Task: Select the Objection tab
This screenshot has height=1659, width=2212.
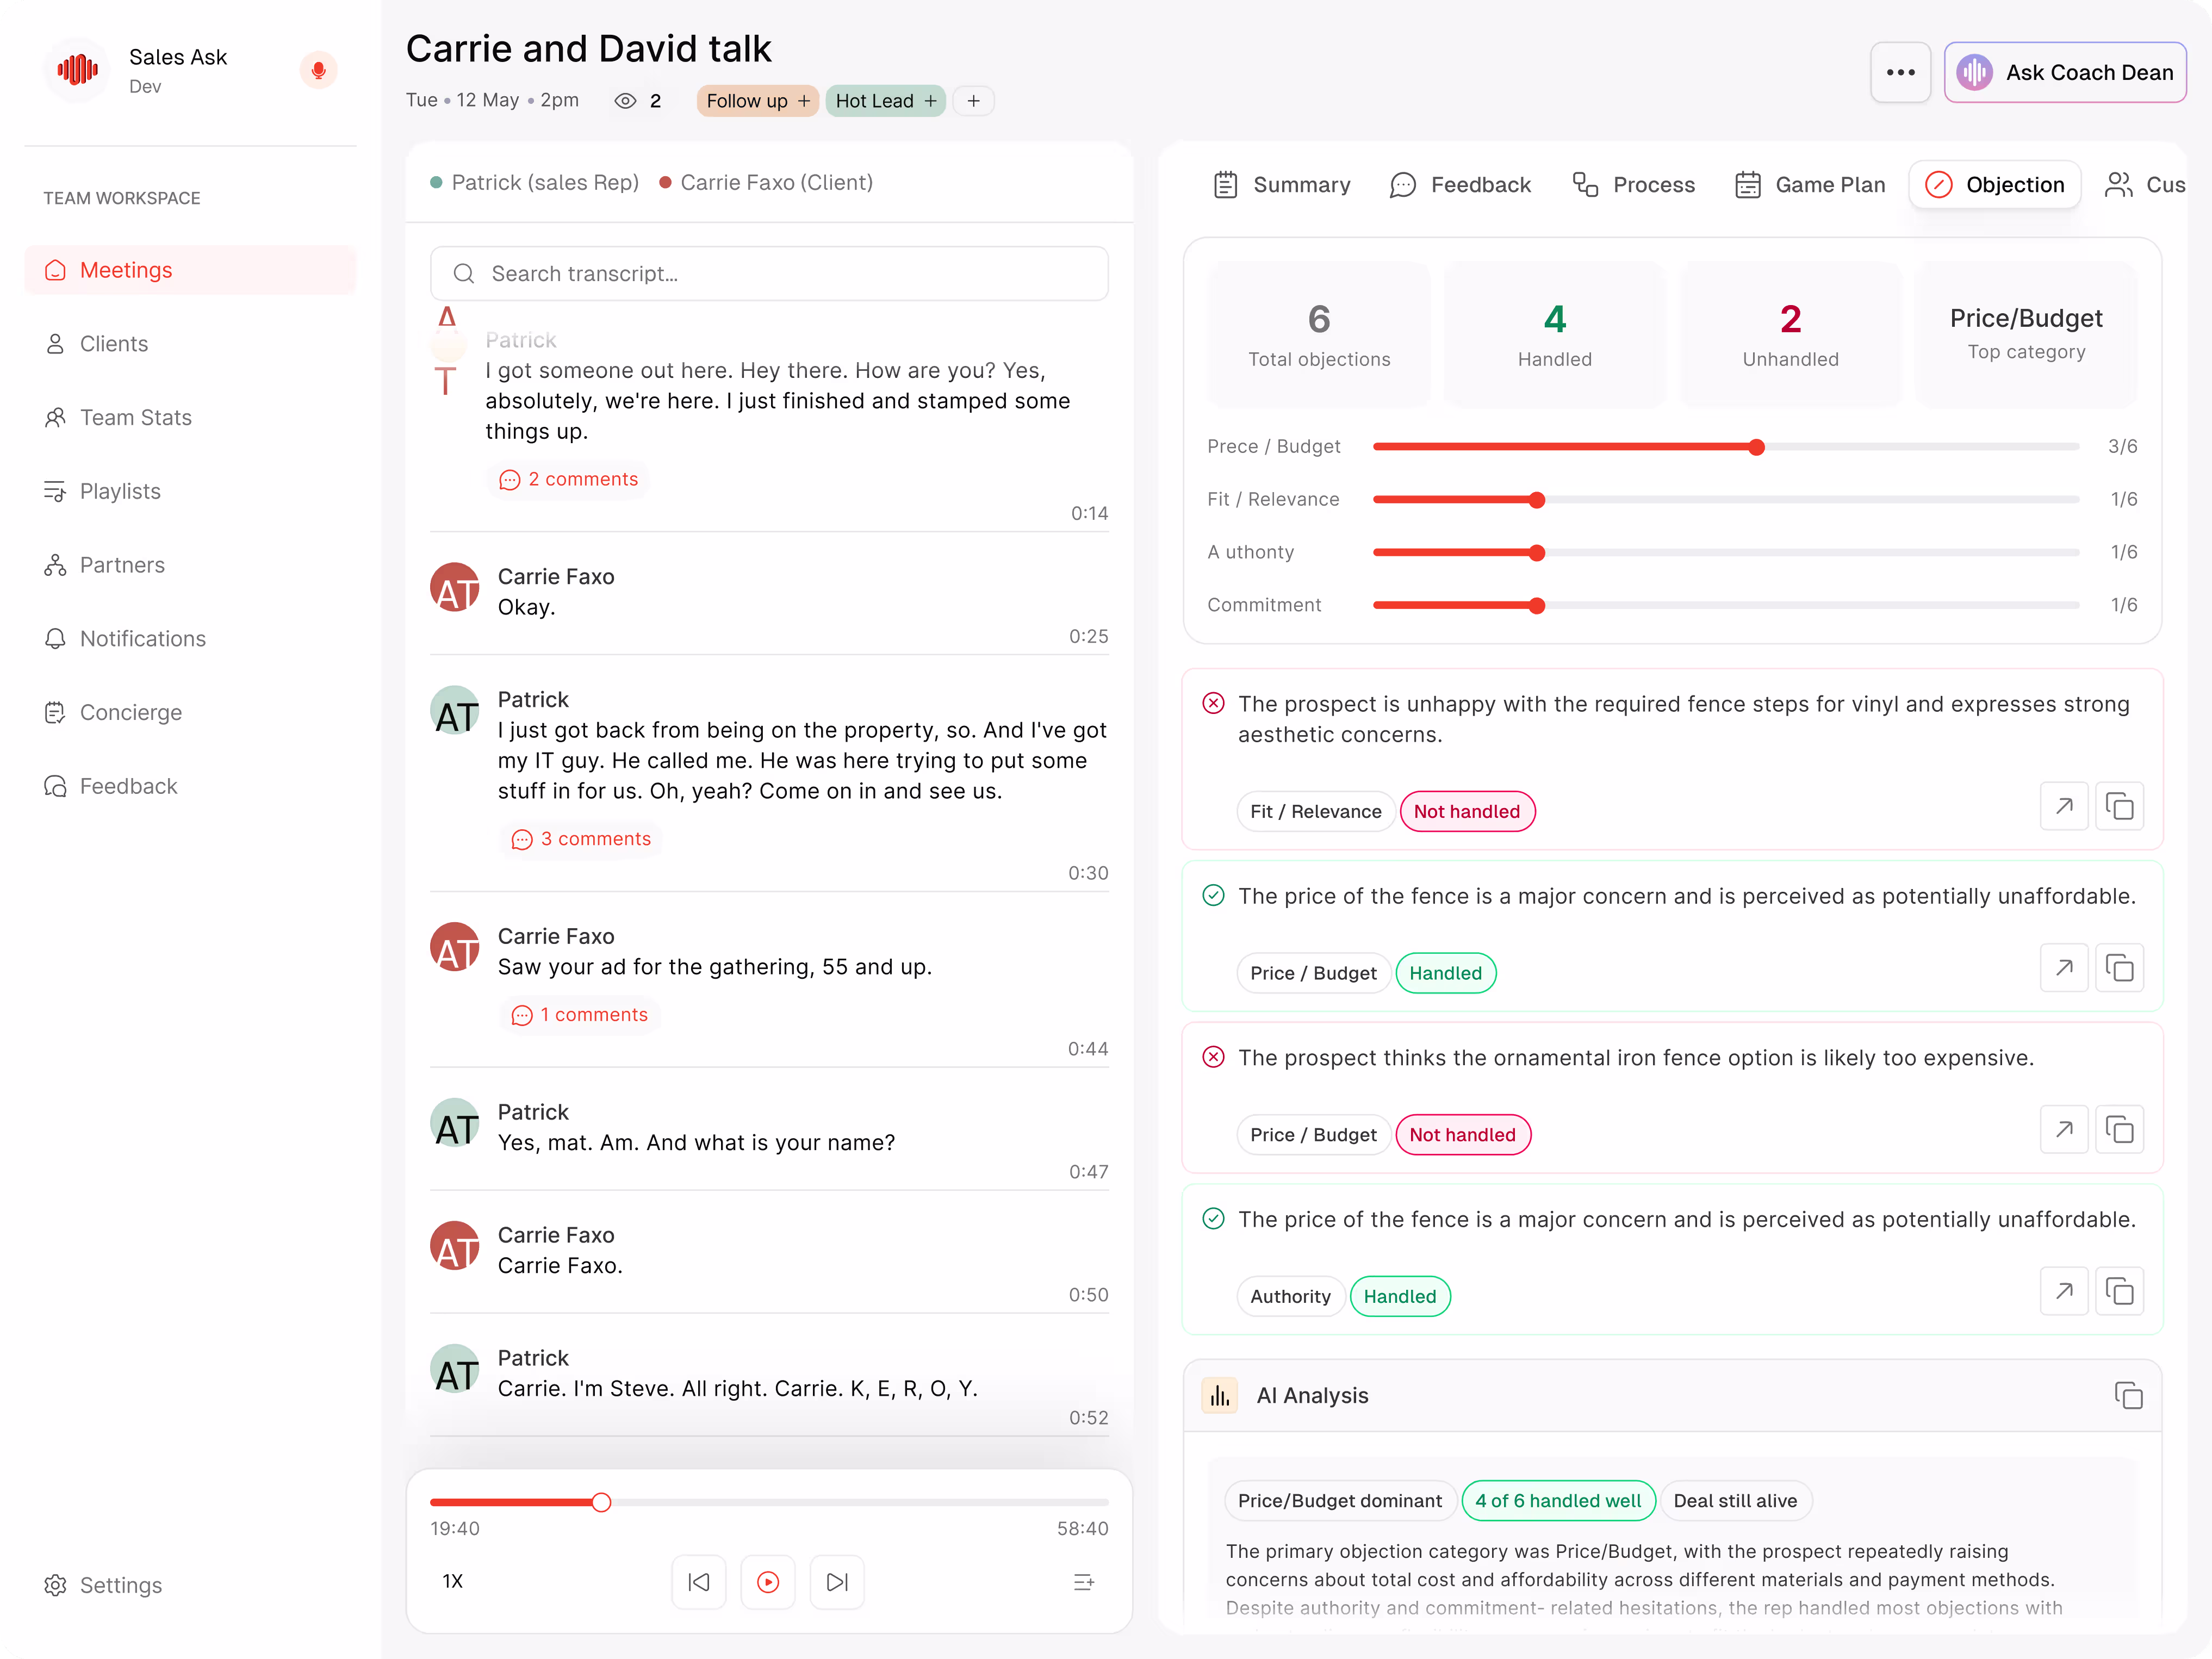Action: (1994, 185)
